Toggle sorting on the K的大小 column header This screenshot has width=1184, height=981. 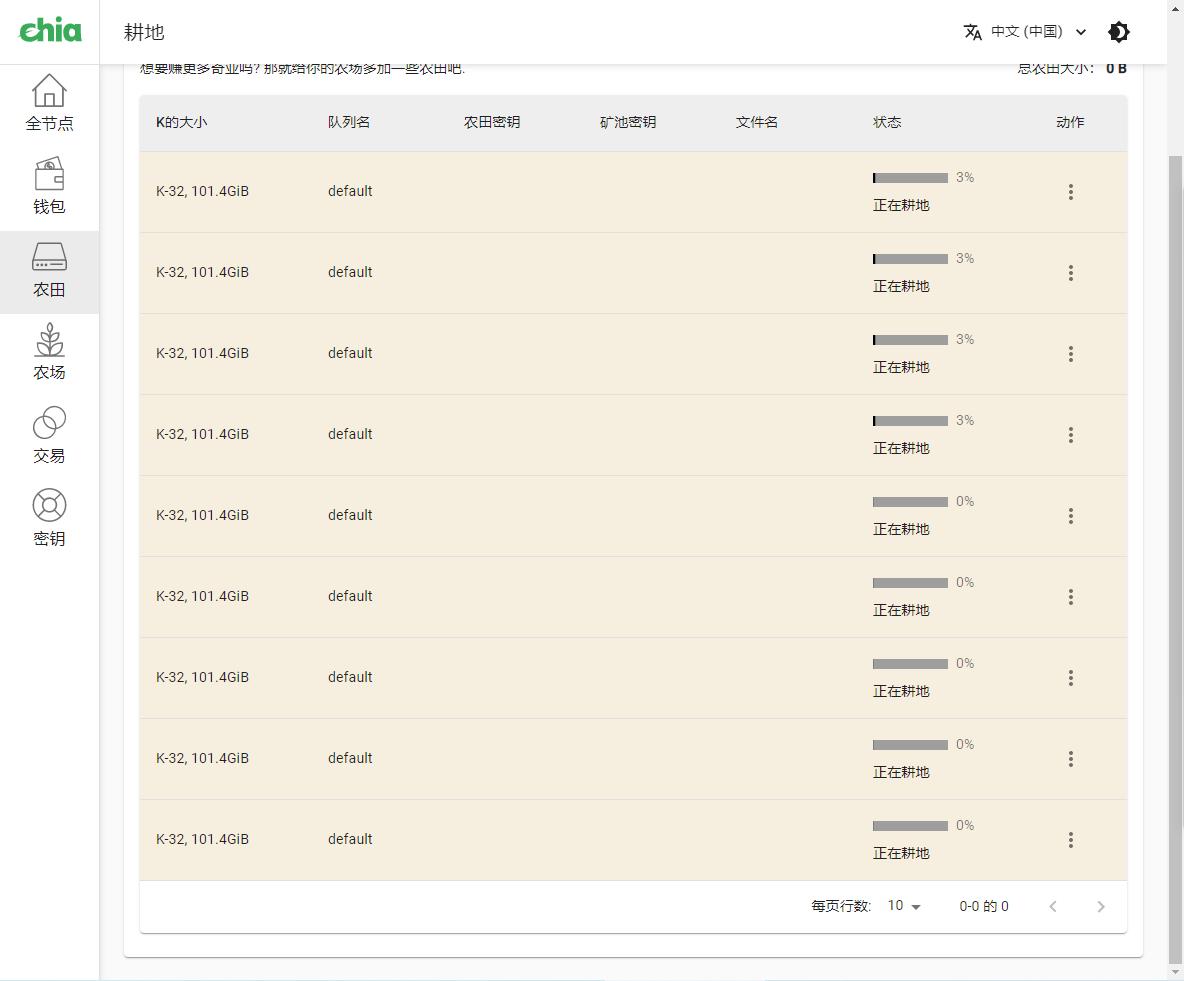point(180,122)
